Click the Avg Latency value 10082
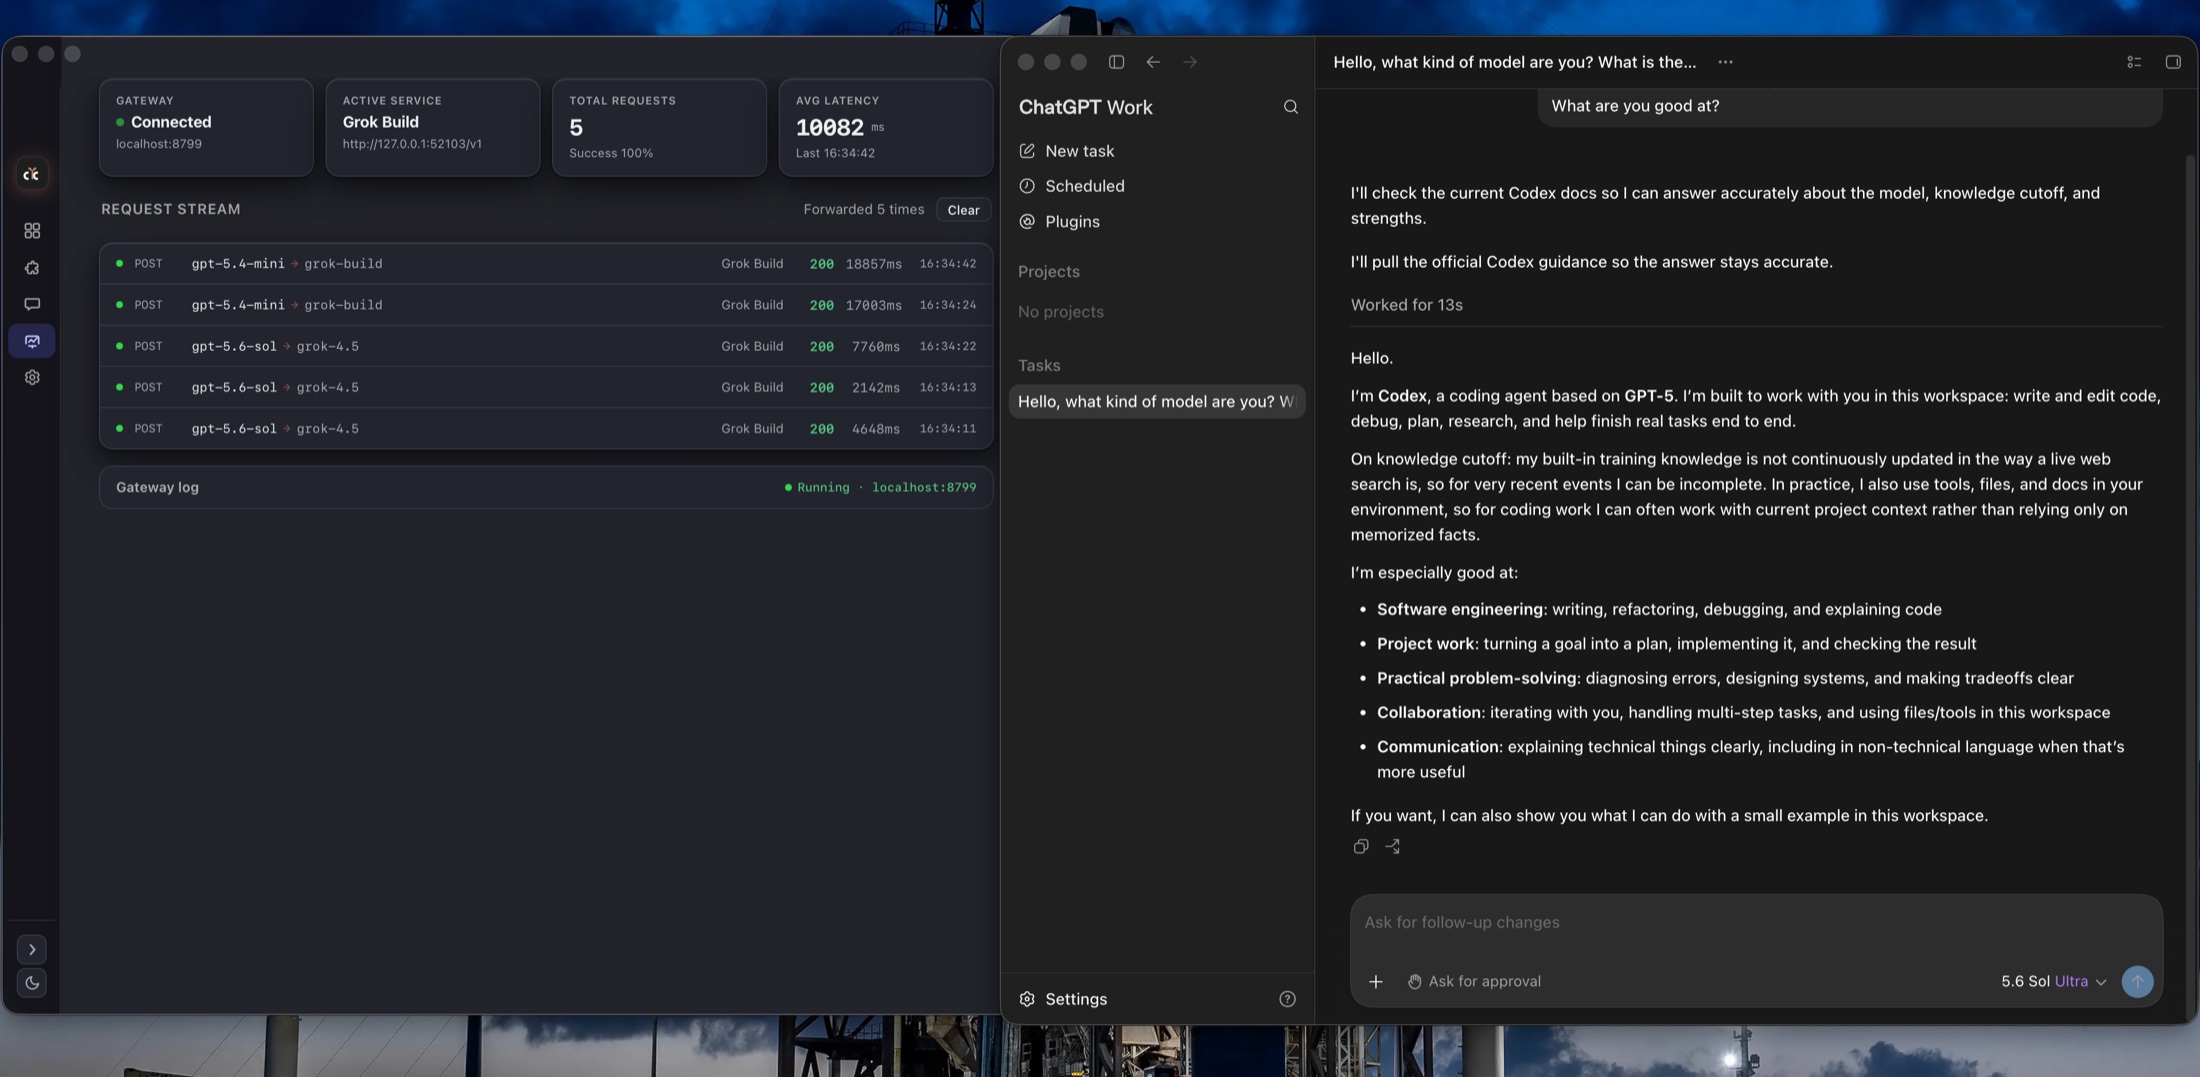 [x=829, y=127]
